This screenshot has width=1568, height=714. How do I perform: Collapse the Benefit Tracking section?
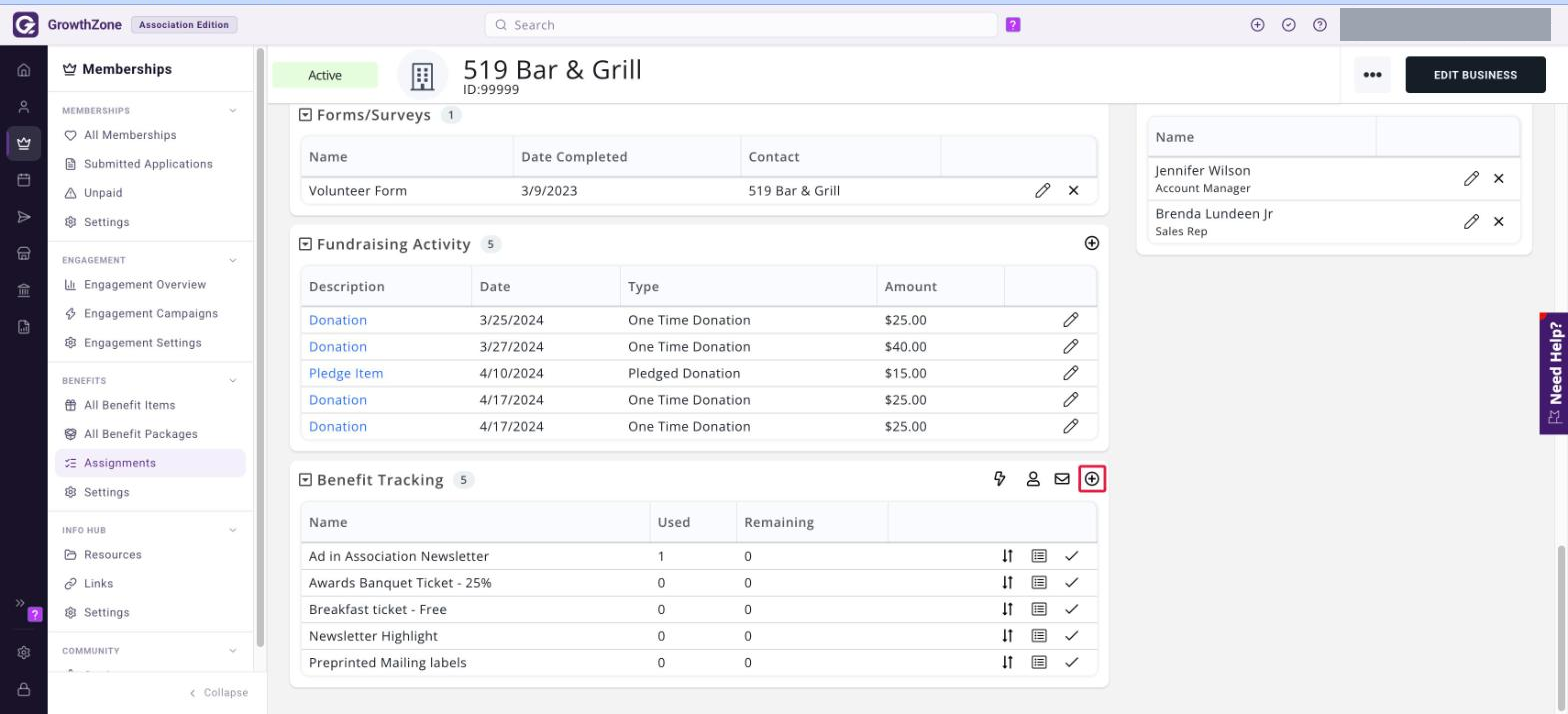306,480
